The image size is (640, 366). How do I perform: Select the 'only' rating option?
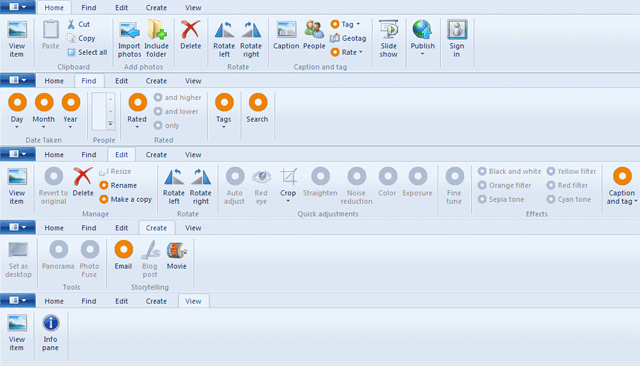tap(167, 125)
